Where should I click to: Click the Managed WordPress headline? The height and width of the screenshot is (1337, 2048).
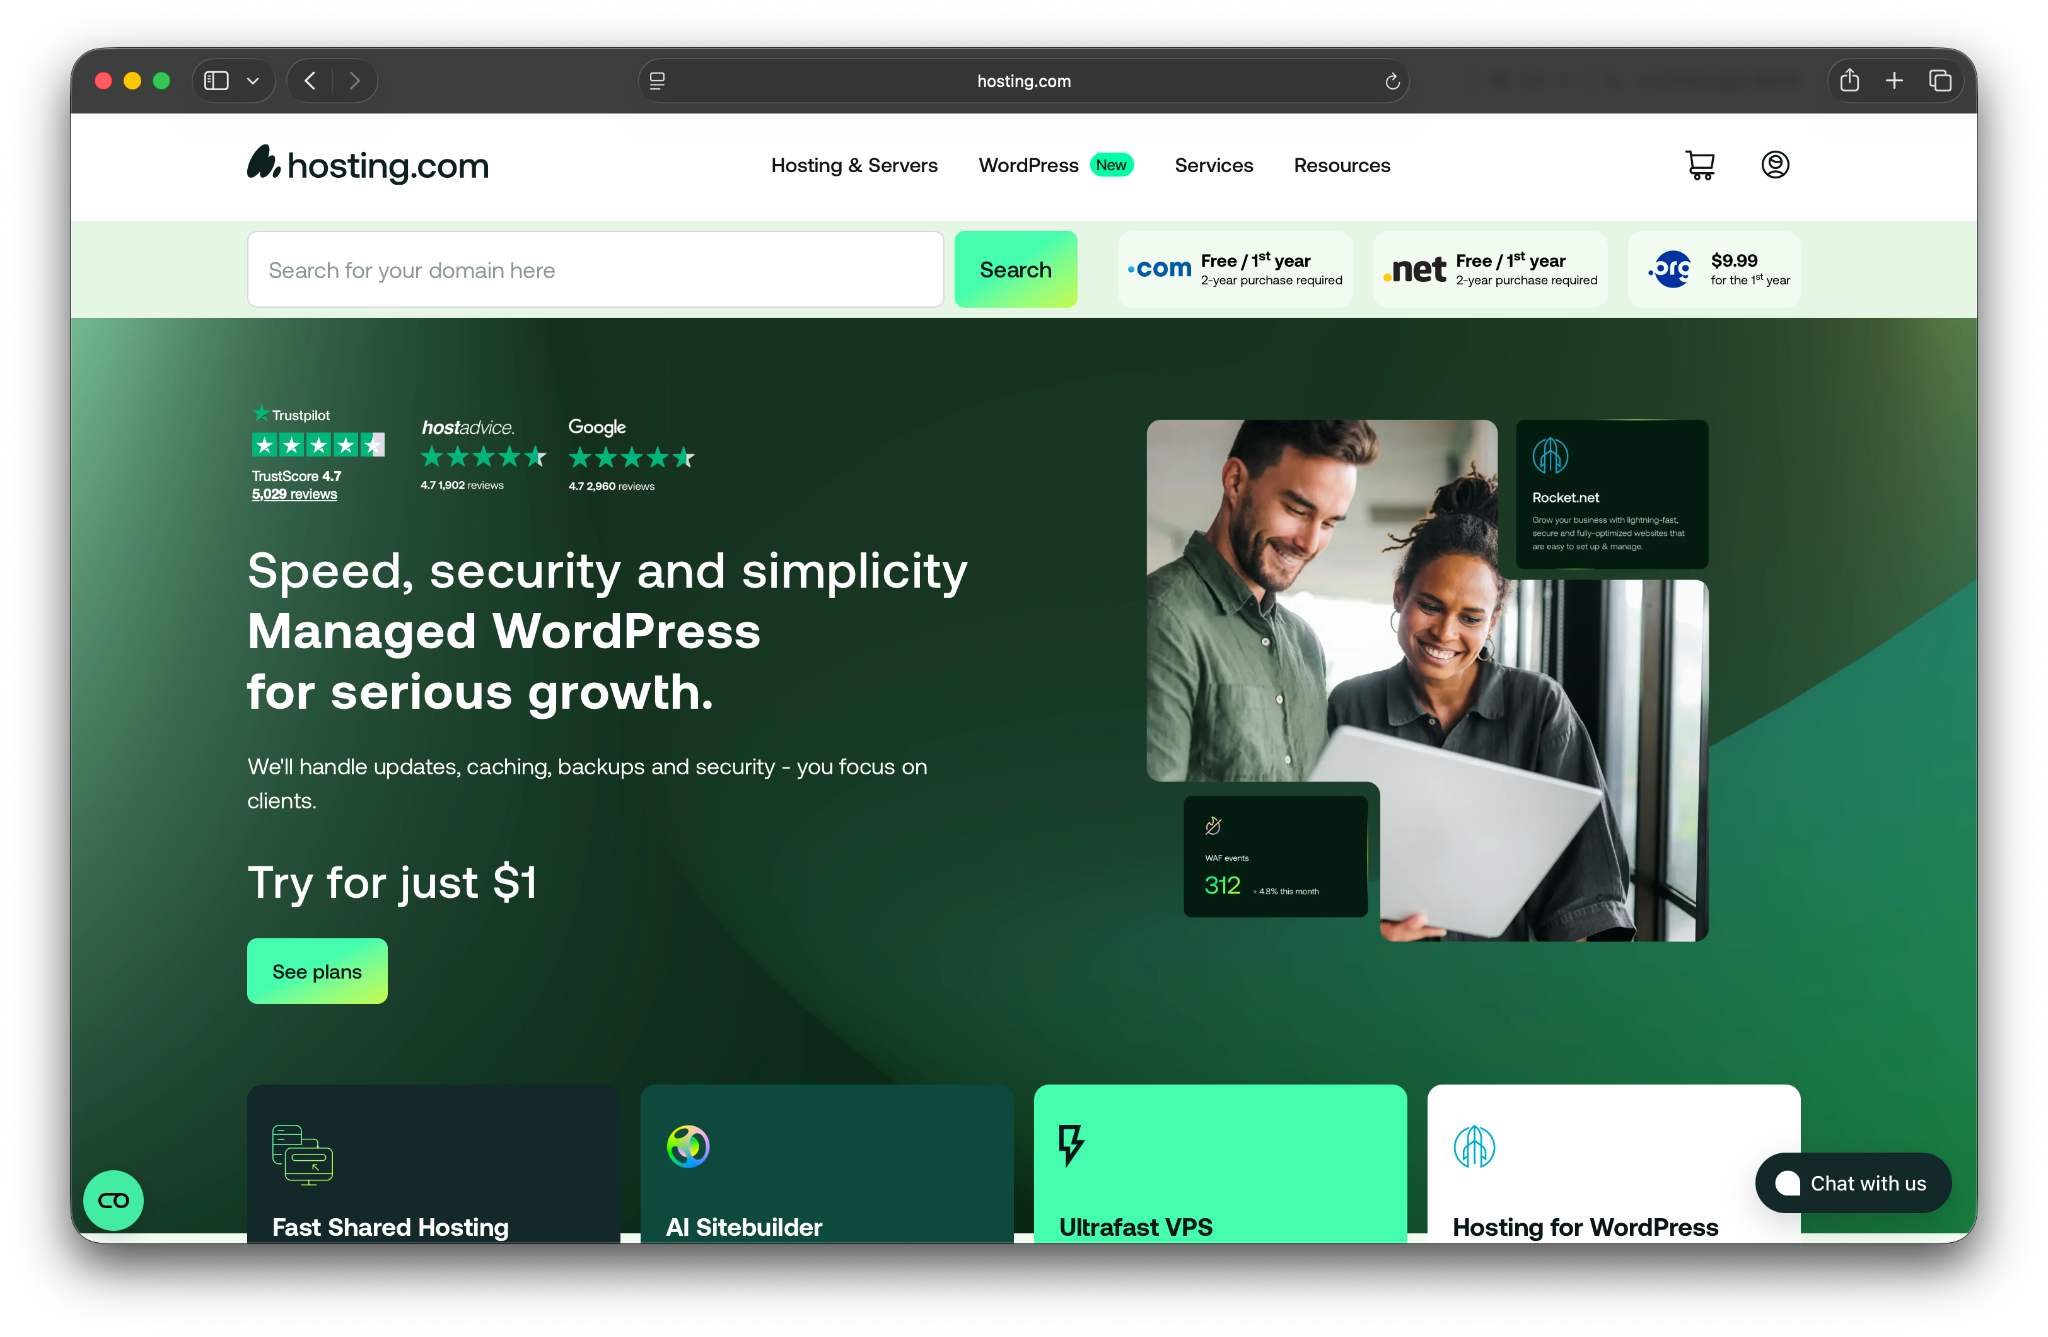[504, 631]
